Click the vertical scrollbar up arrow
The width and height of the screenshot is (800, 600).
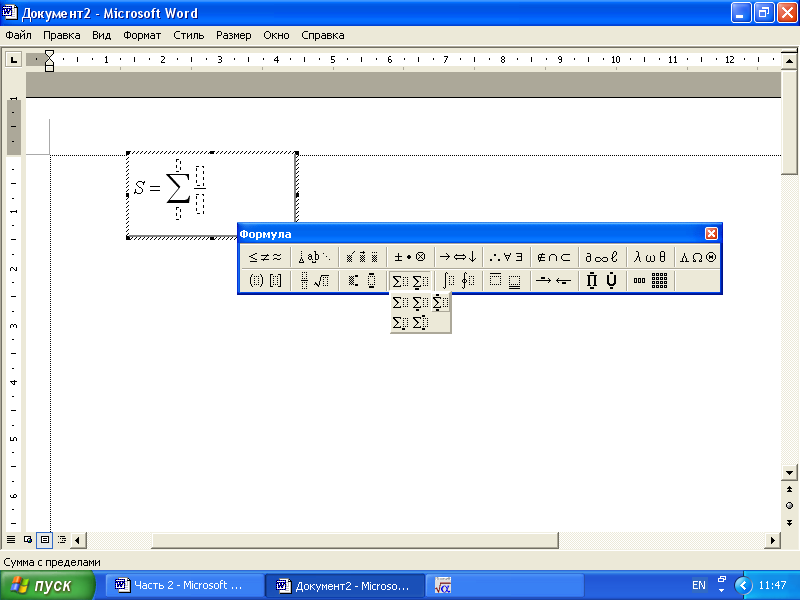click(789, 61)
